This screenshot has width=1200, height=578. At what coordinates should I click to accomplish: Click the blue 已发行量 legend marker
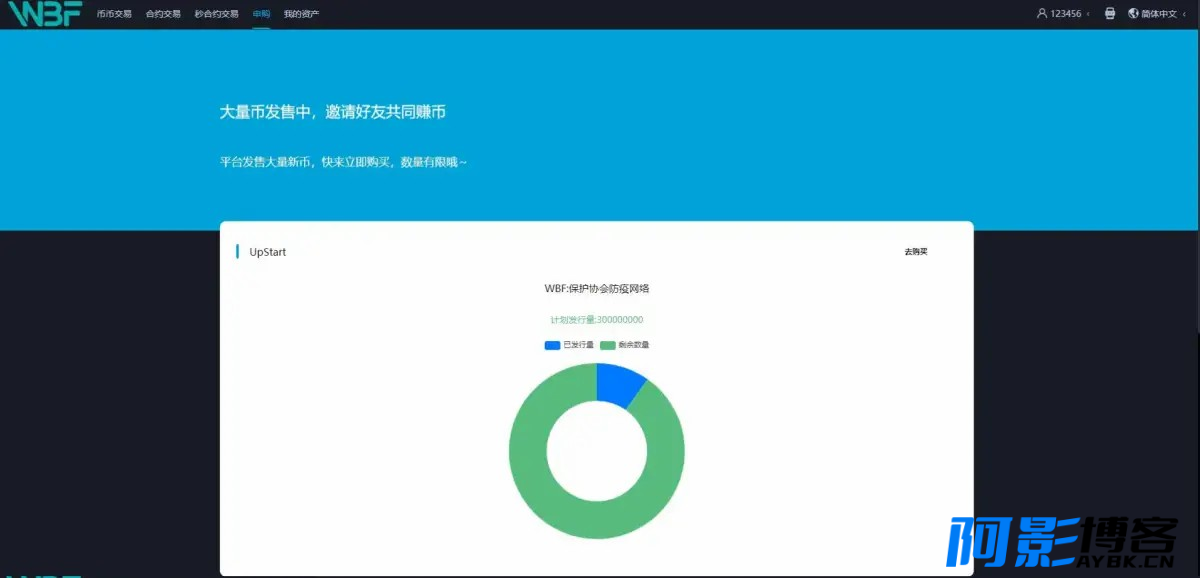(552, 345)
